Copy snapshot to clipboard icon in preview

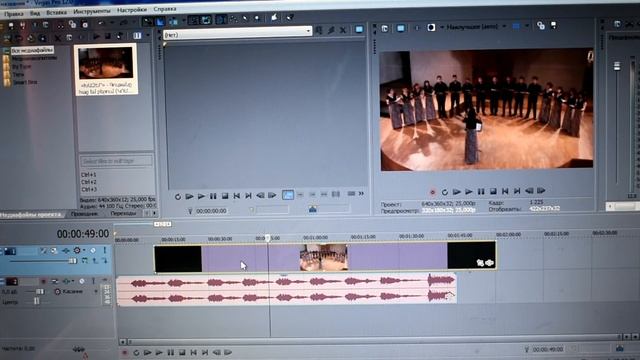click(x=541, y=26)
